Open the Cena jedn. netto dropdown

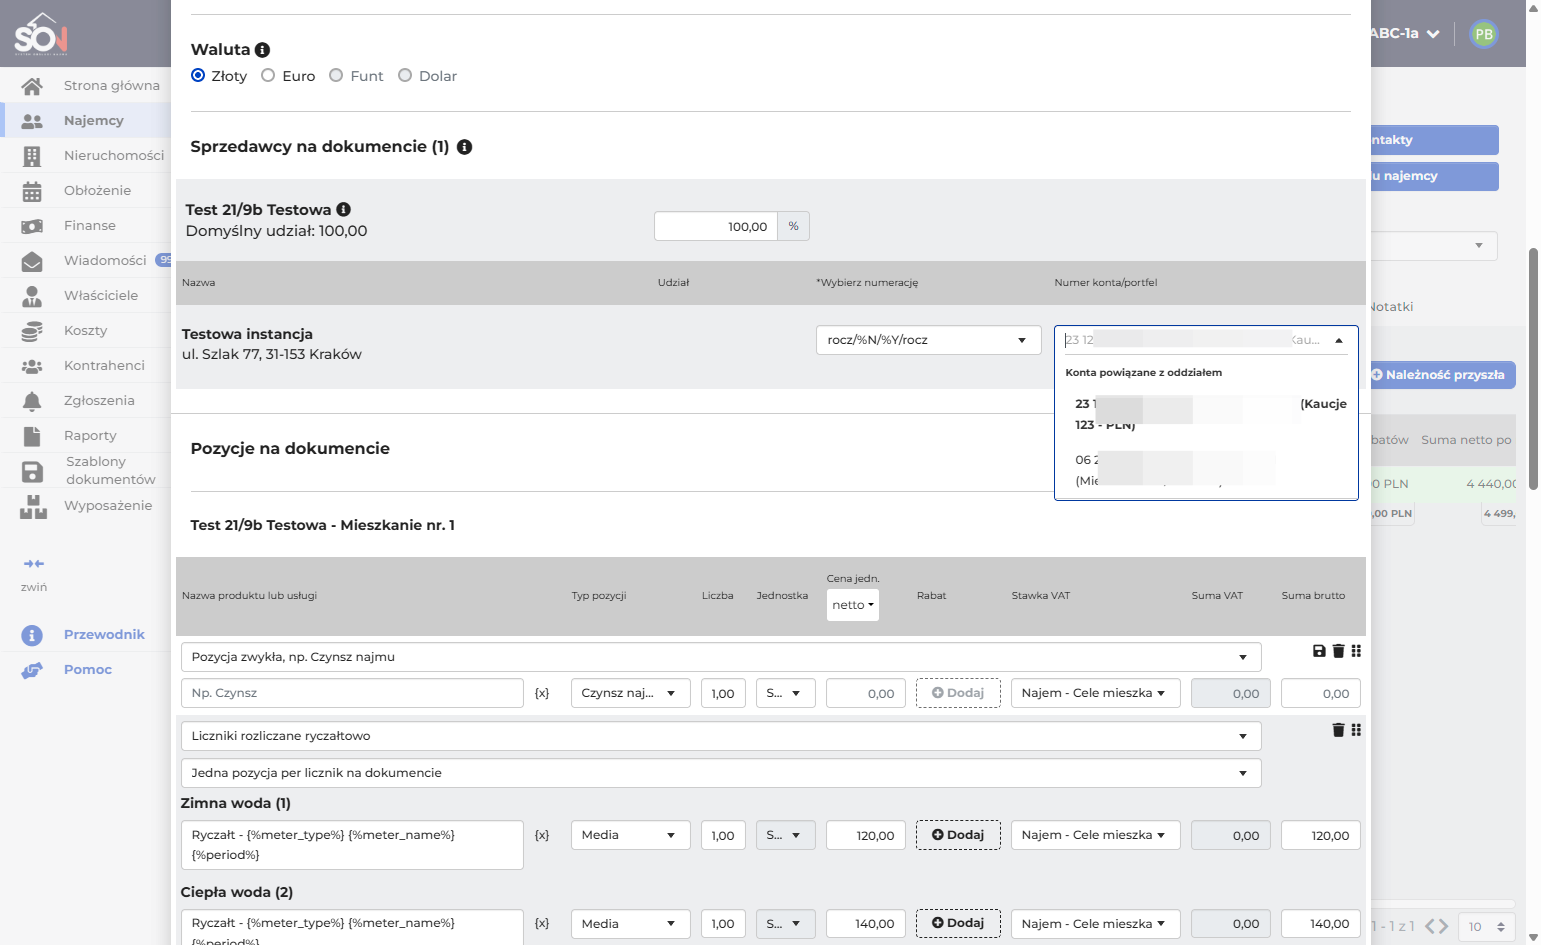pyautogui.click(x=853, y=605)
